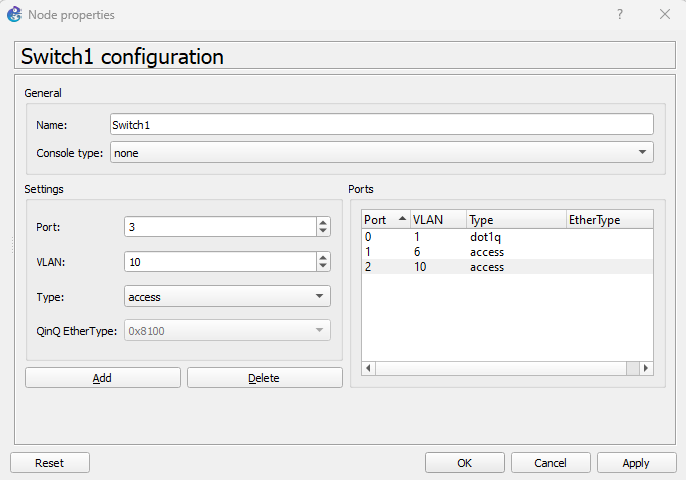Sort ports by the Port column header
This screenshot has height=480, width=686.
click(x=384, y=220)
